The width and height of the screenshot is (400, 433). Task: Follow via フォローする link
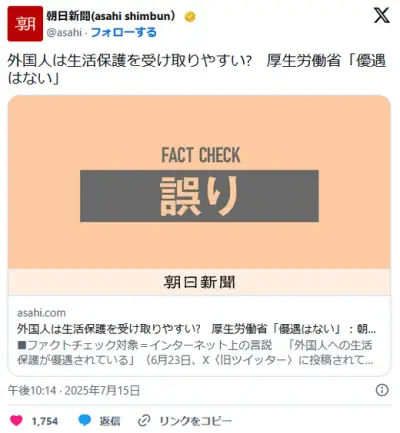tap(123, 32)
